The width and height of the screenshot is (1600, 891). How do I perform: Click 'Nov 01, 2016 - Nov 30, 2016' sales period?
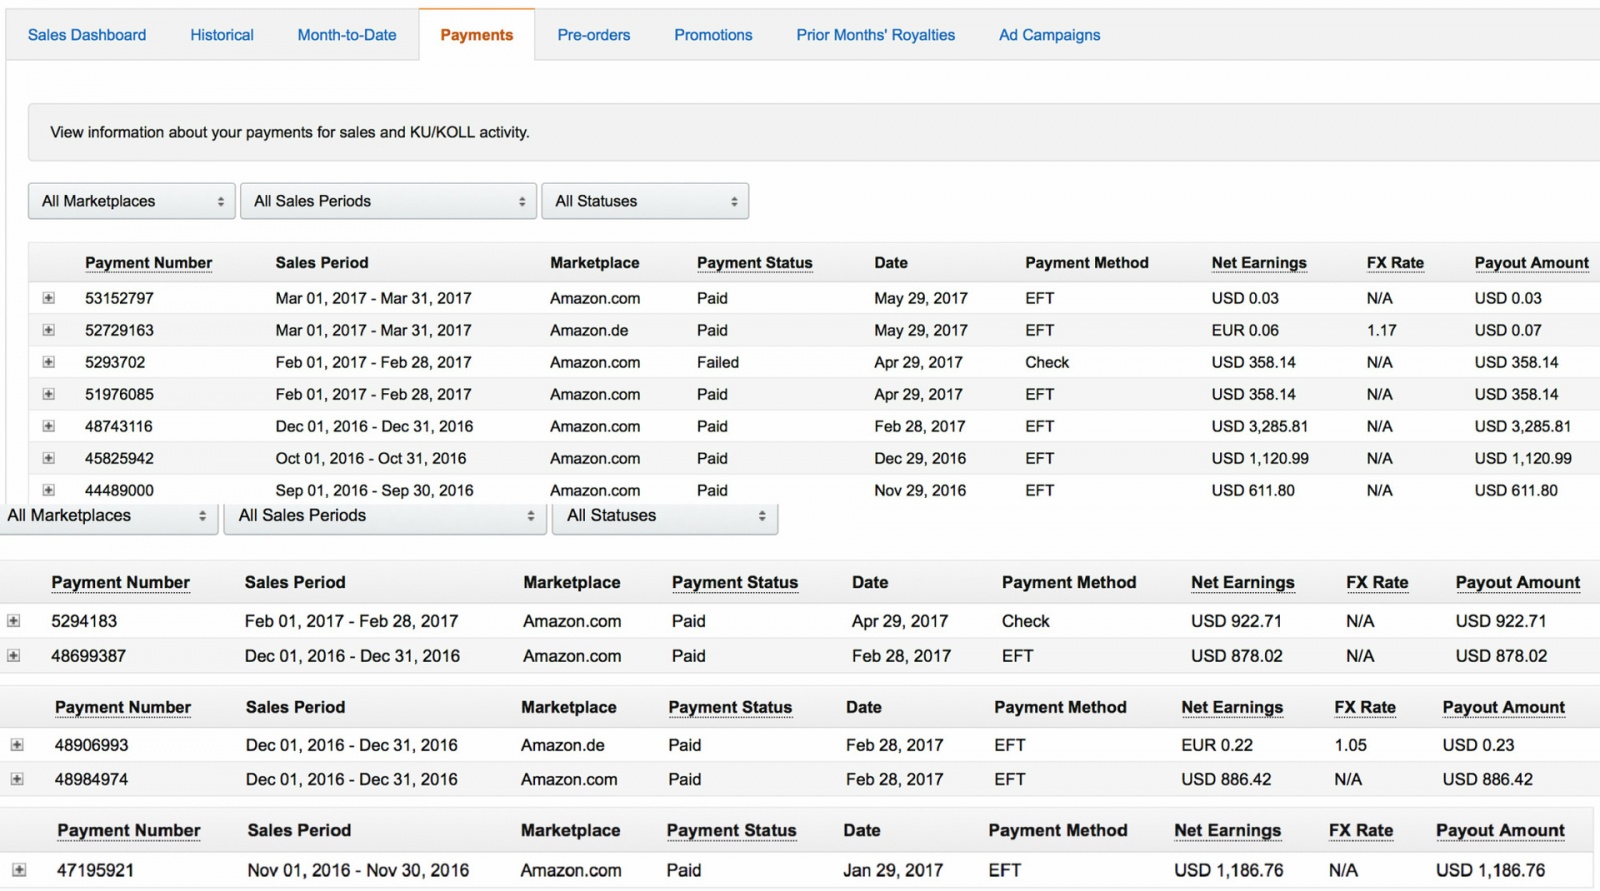click(x=359, y=870)
